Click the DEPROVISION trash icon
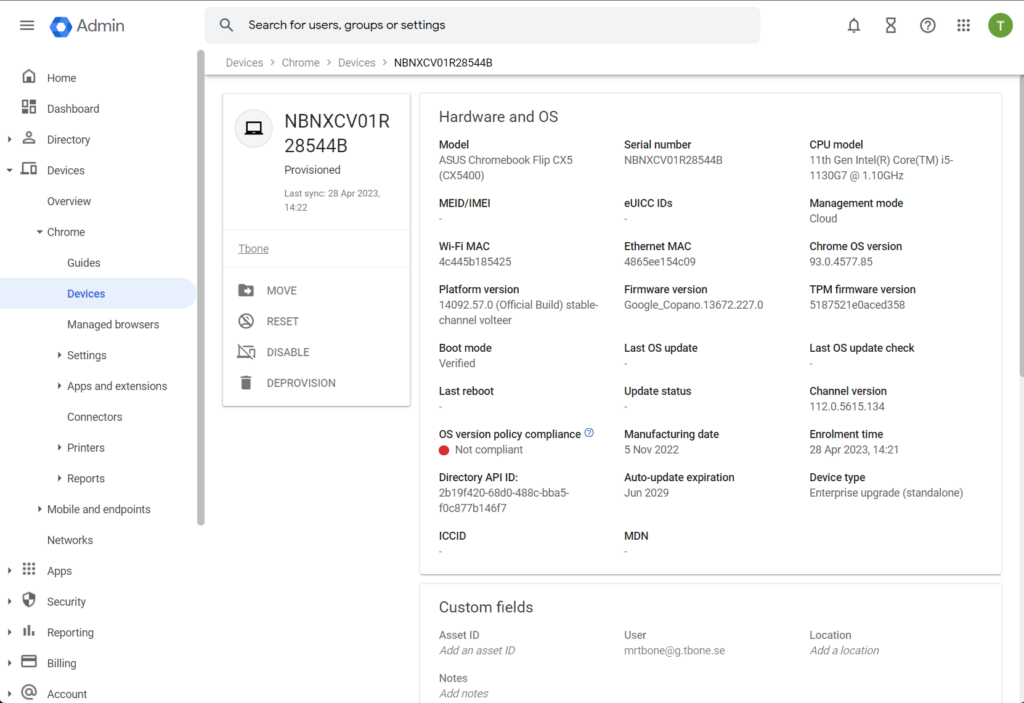 pos(246,383)
